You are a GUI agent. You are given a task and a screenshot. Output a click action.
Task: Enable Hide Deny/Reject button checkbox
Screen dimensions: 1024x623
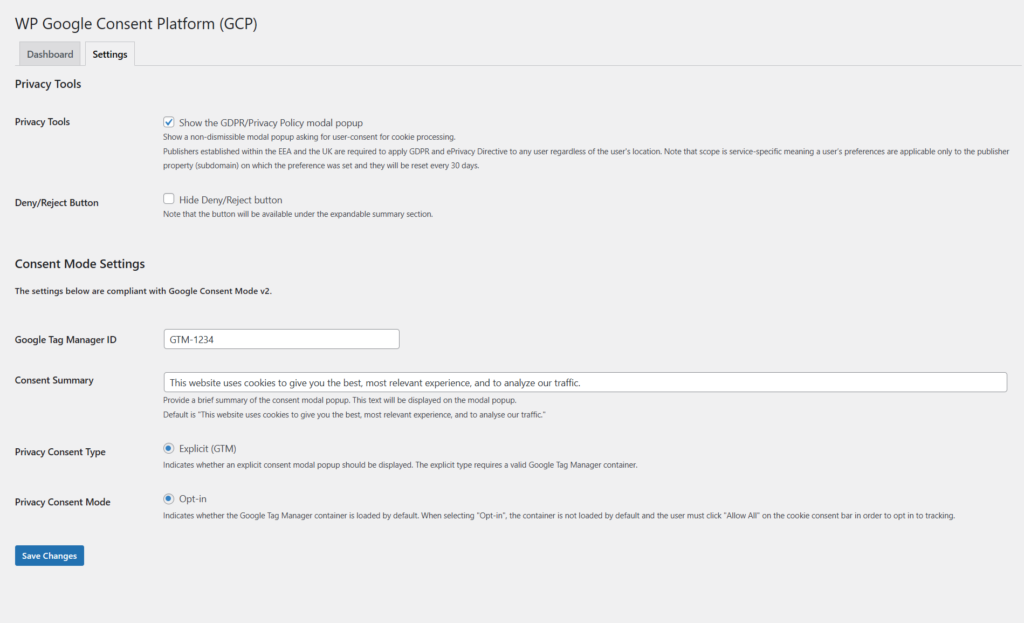click(x=168, y=199)
